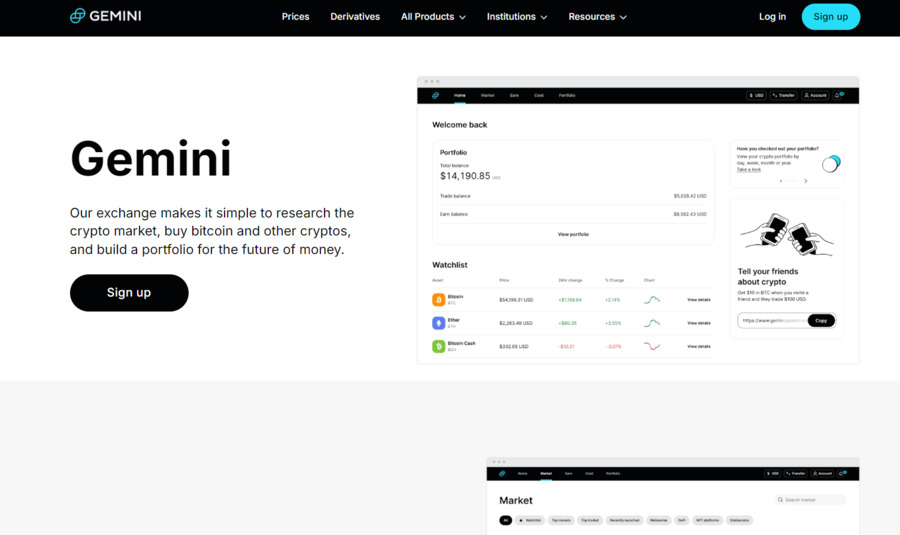This screenshot has width=900, height=535.
Task: Click the Ether green sparkline chart
Action: coord(651,323)
